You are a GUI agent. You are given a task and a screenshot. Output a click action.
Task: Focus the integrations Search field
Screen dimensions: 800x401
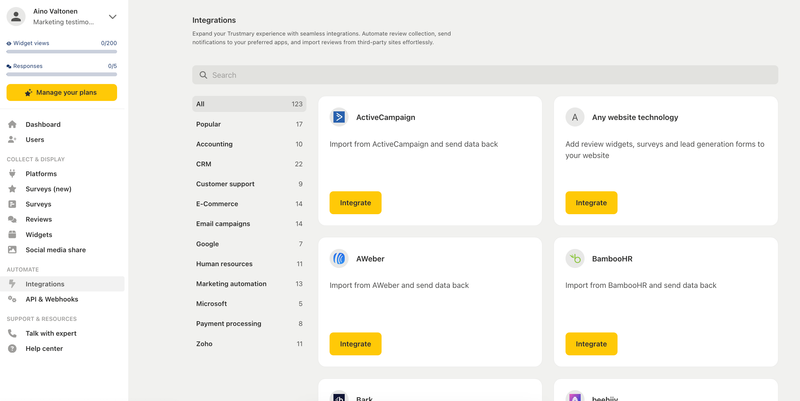point(485,75)
